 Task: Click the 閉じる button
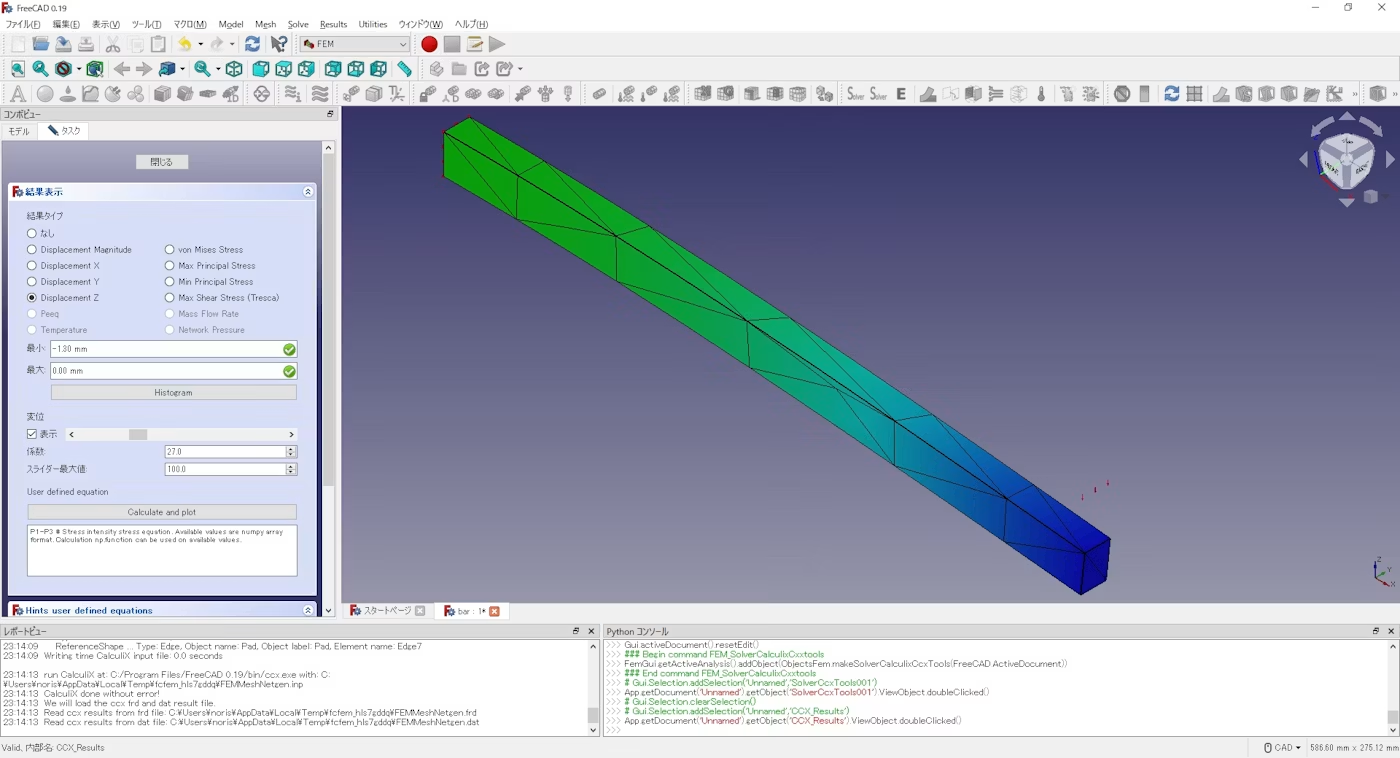tap(162, 162)
